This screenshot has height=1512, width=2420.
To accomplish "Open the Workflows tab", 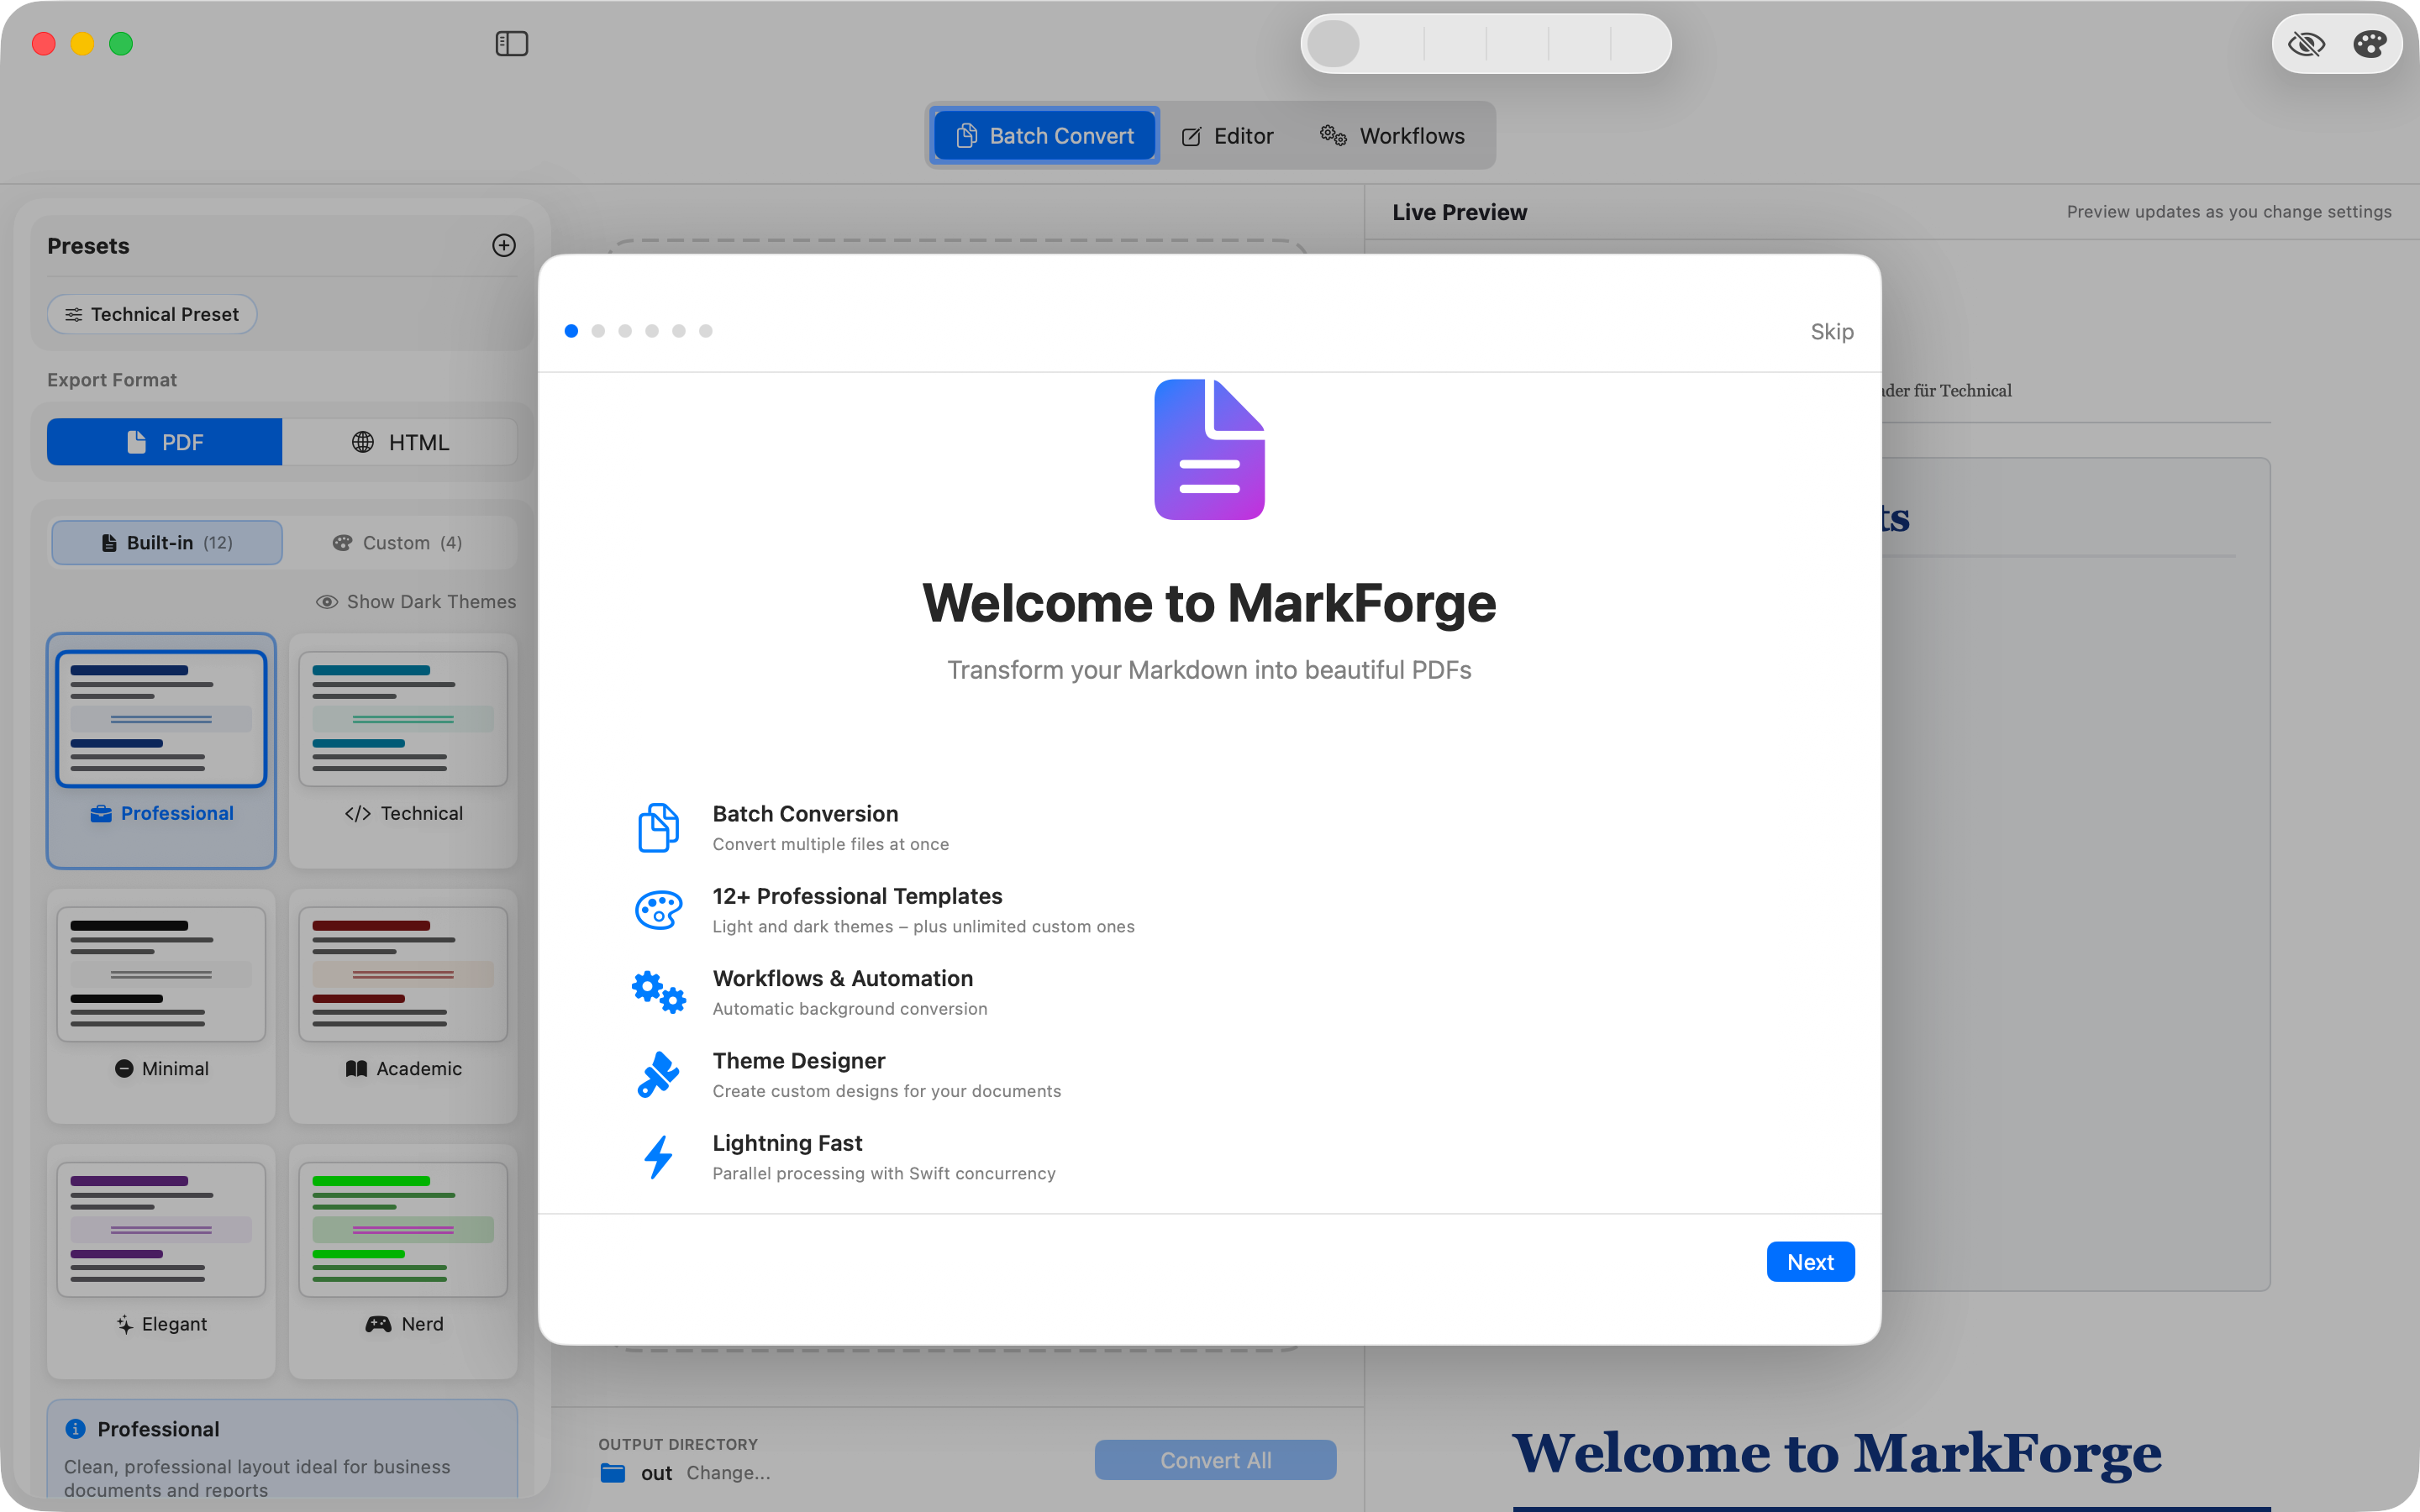I will [x=1392, y=136].
